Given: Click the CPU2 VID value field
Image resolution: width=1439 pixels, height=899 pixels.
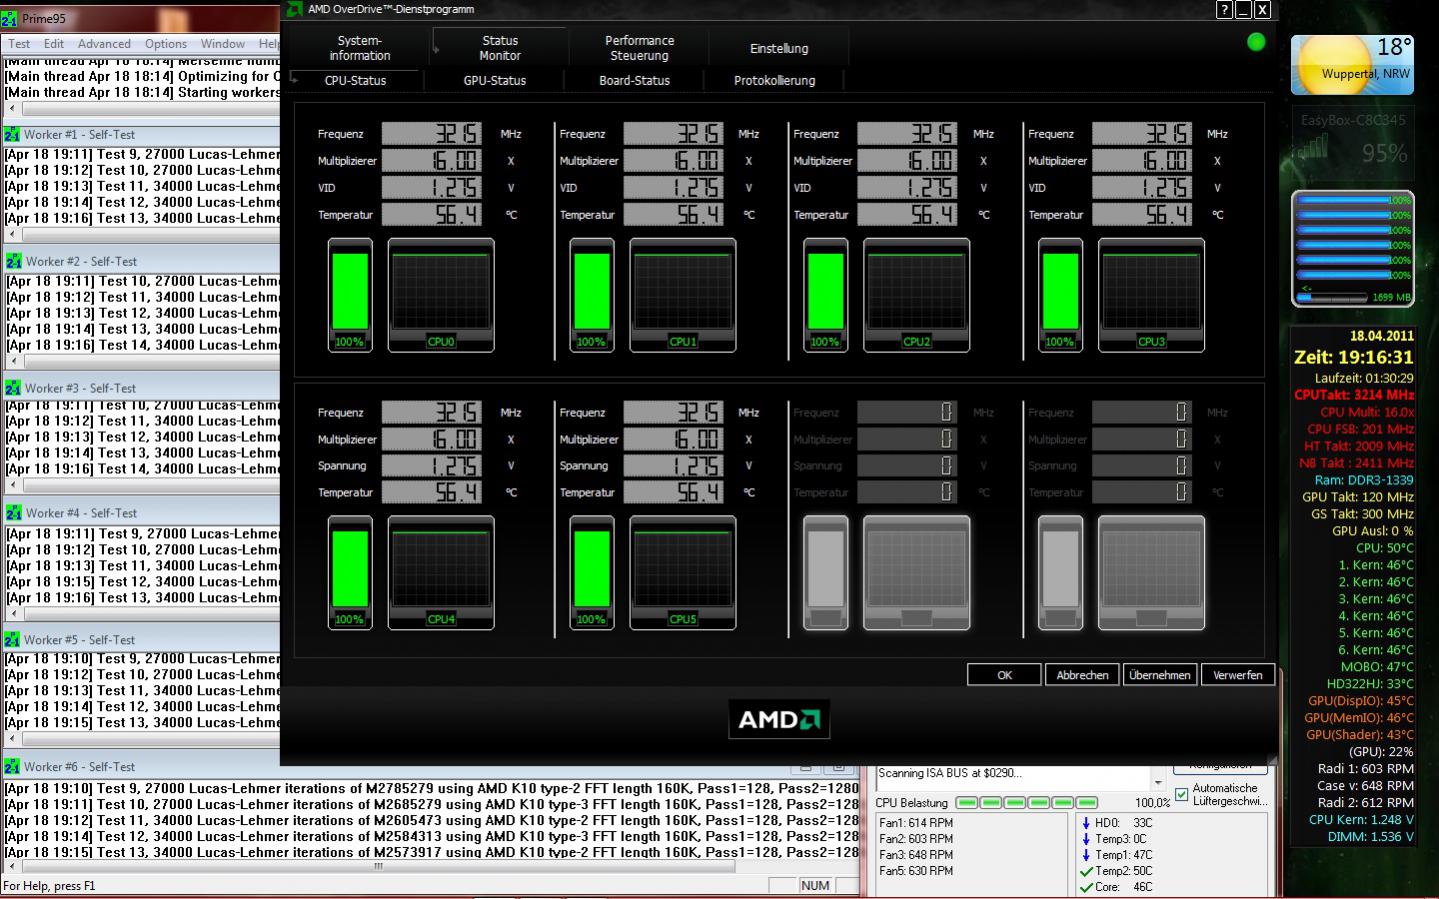Looking at the screenshot, I should 907,187.
